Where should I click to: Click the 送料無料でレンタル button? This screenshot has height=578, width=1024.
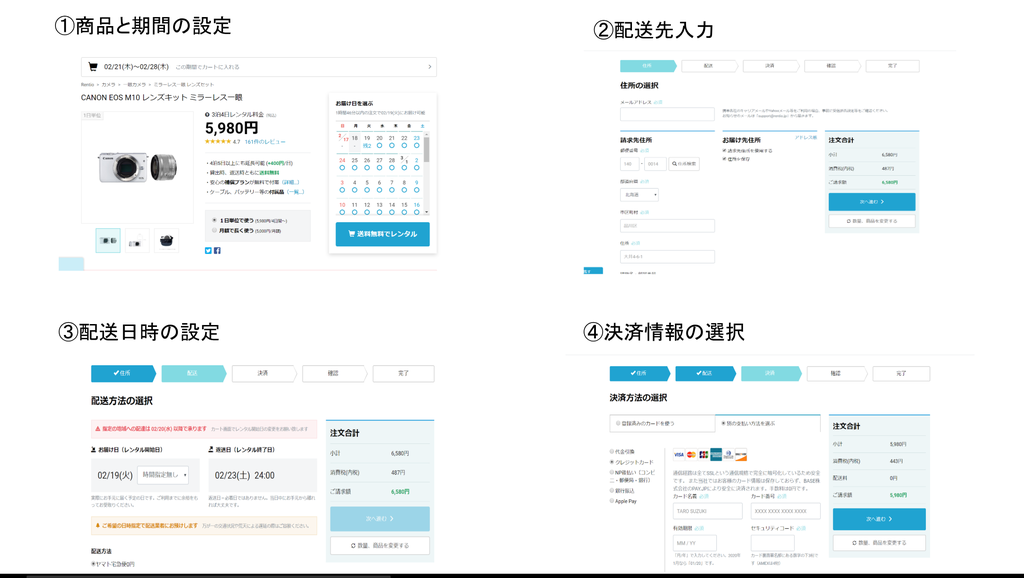[x=383, y=234]
